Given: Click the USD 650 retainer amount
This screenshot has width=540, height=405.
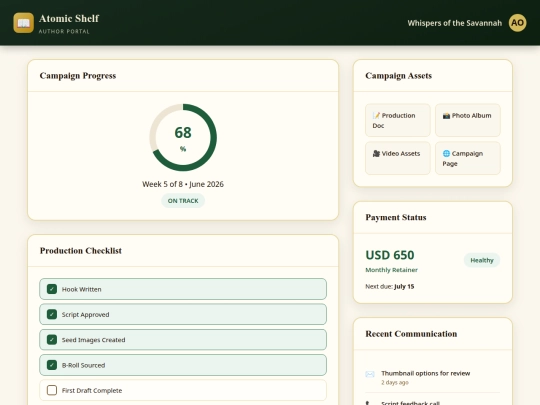Looking at the screenshot, I should point(390,255).
